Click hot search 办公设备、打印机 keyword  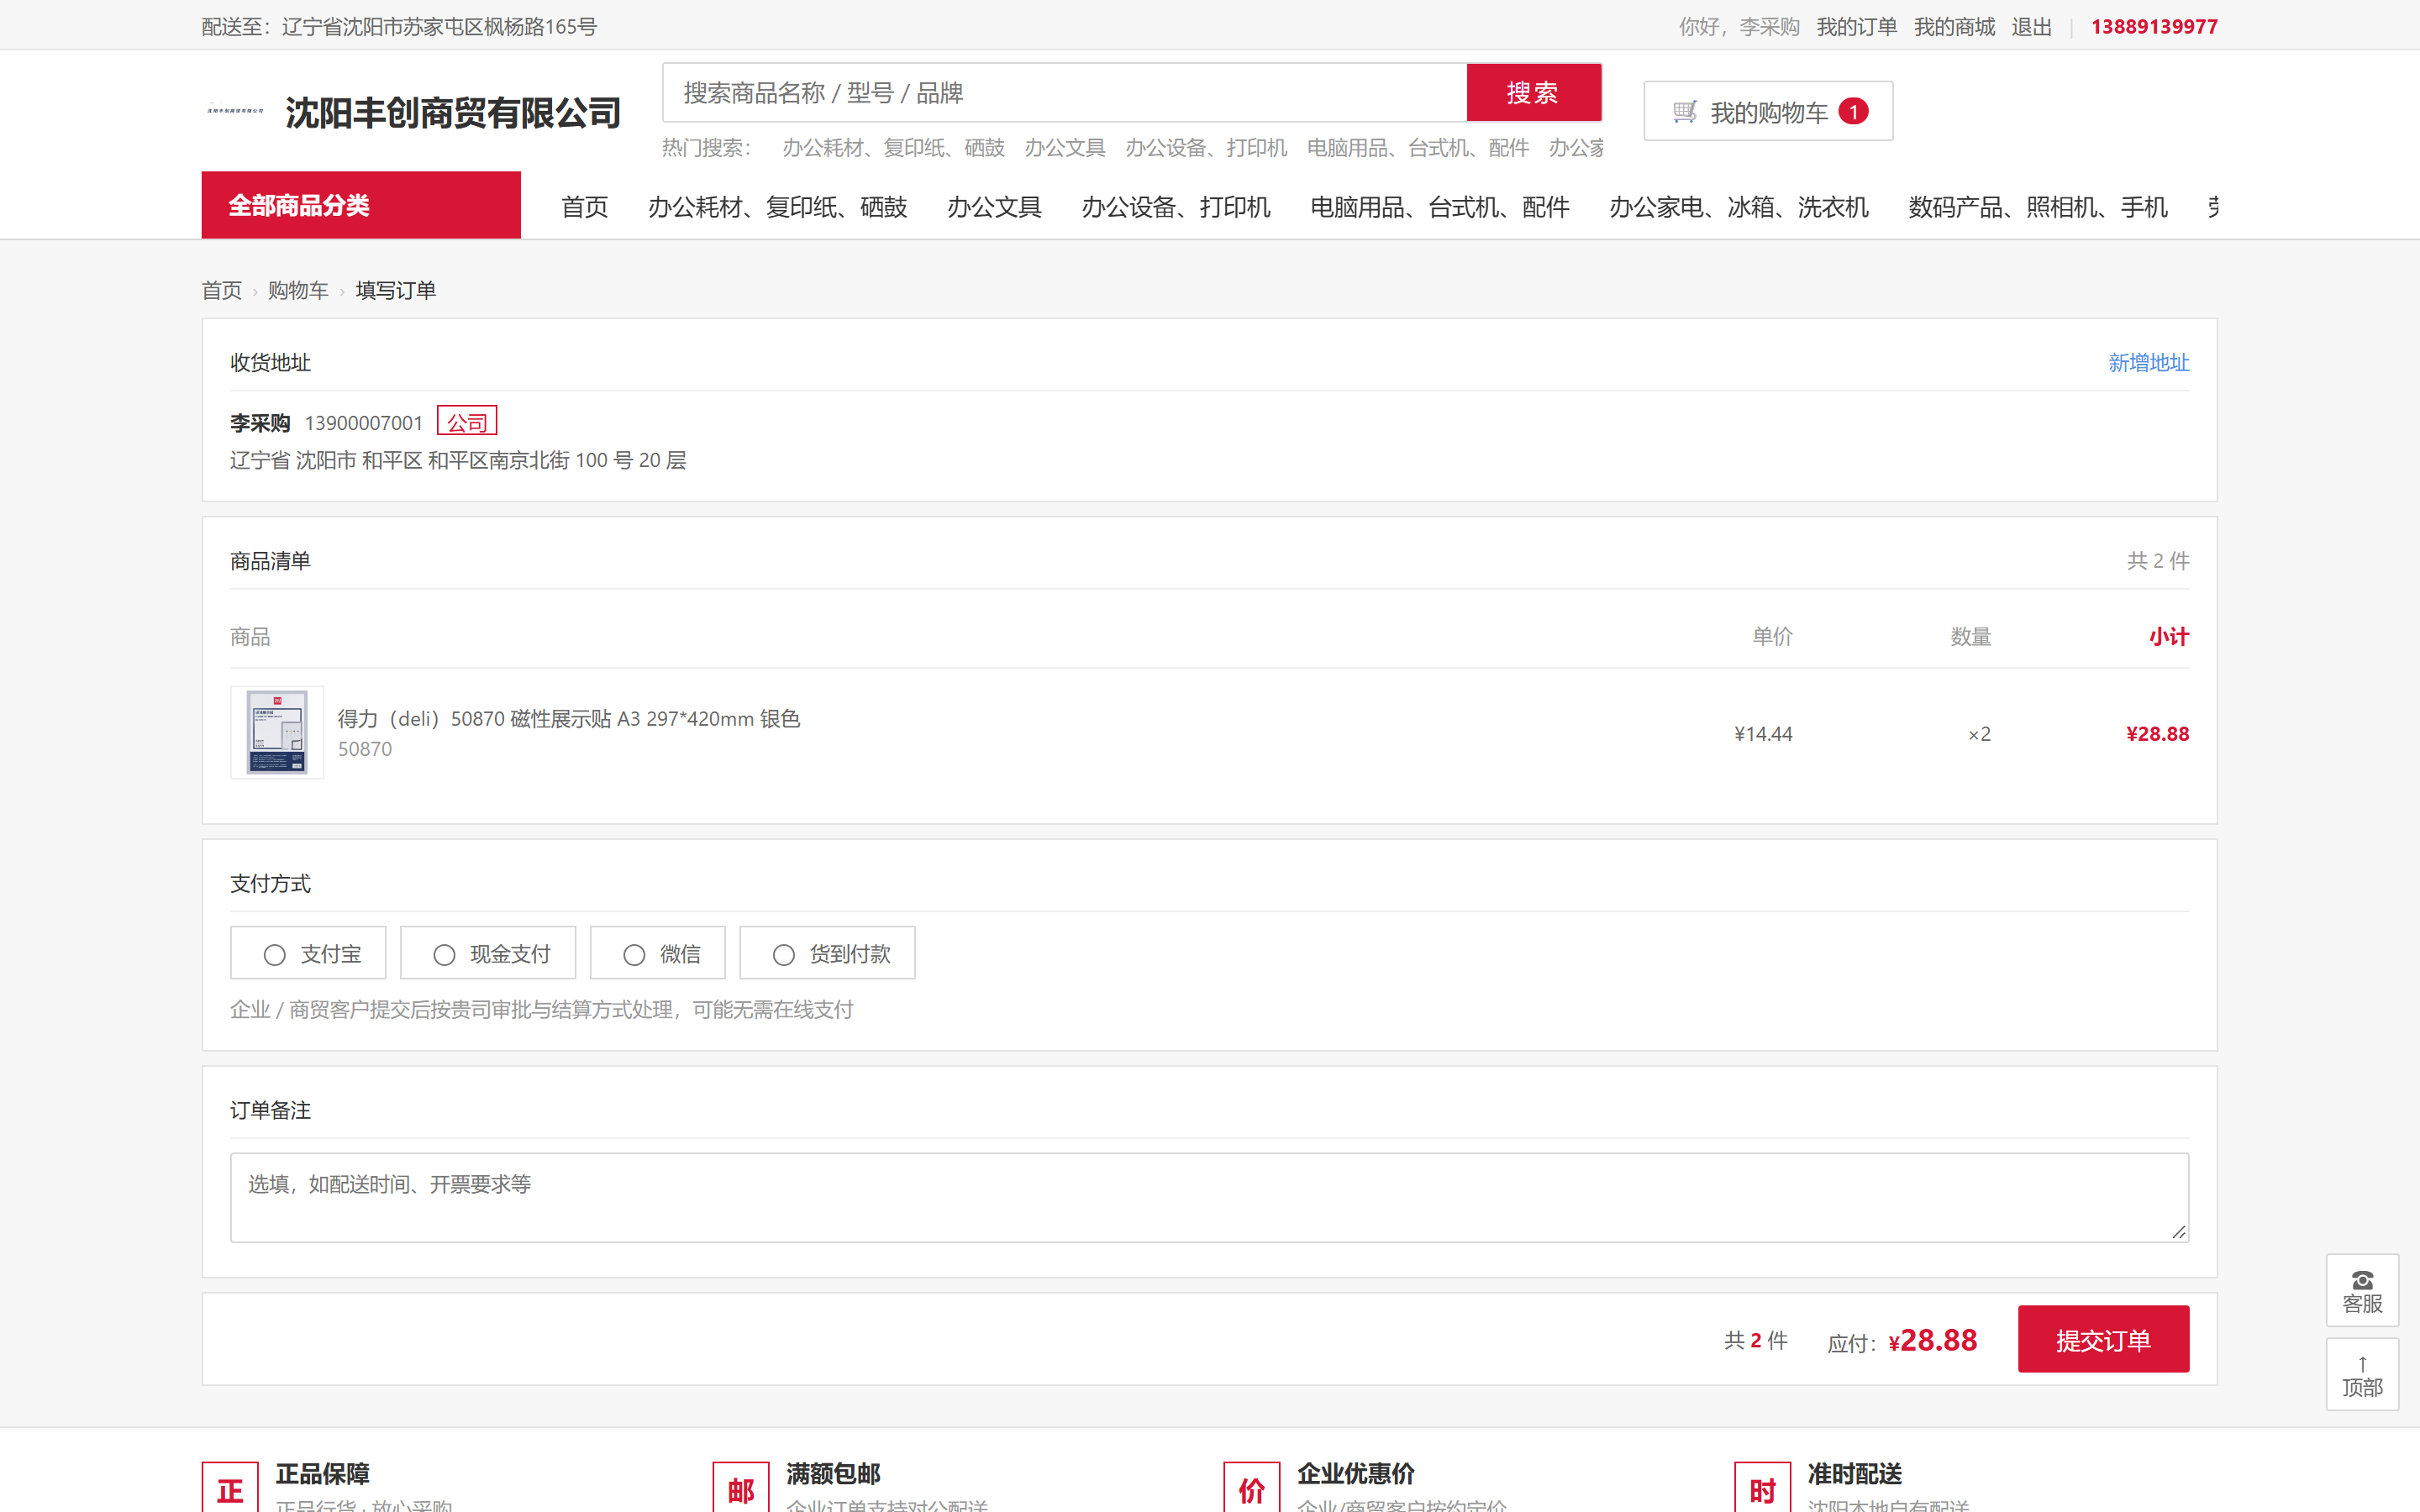pyautogui.click(x=1206, y=148)
